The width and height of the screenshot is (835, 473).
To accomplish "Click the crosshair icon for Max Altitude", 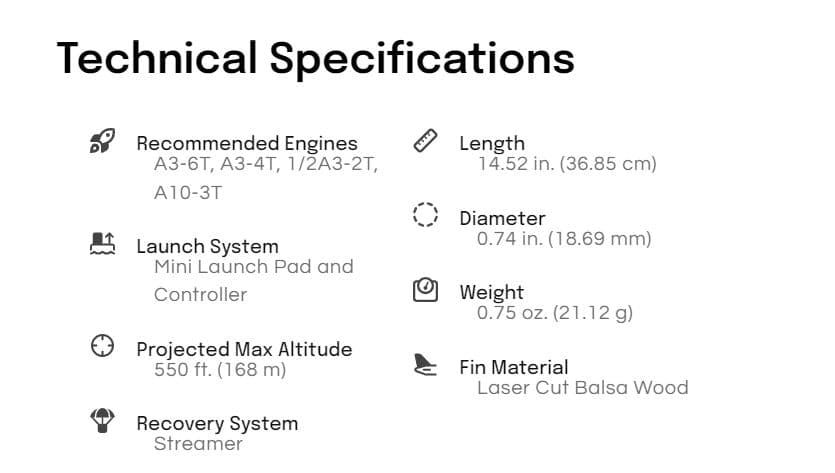I will pyautogui.click(x=102, y=347).
